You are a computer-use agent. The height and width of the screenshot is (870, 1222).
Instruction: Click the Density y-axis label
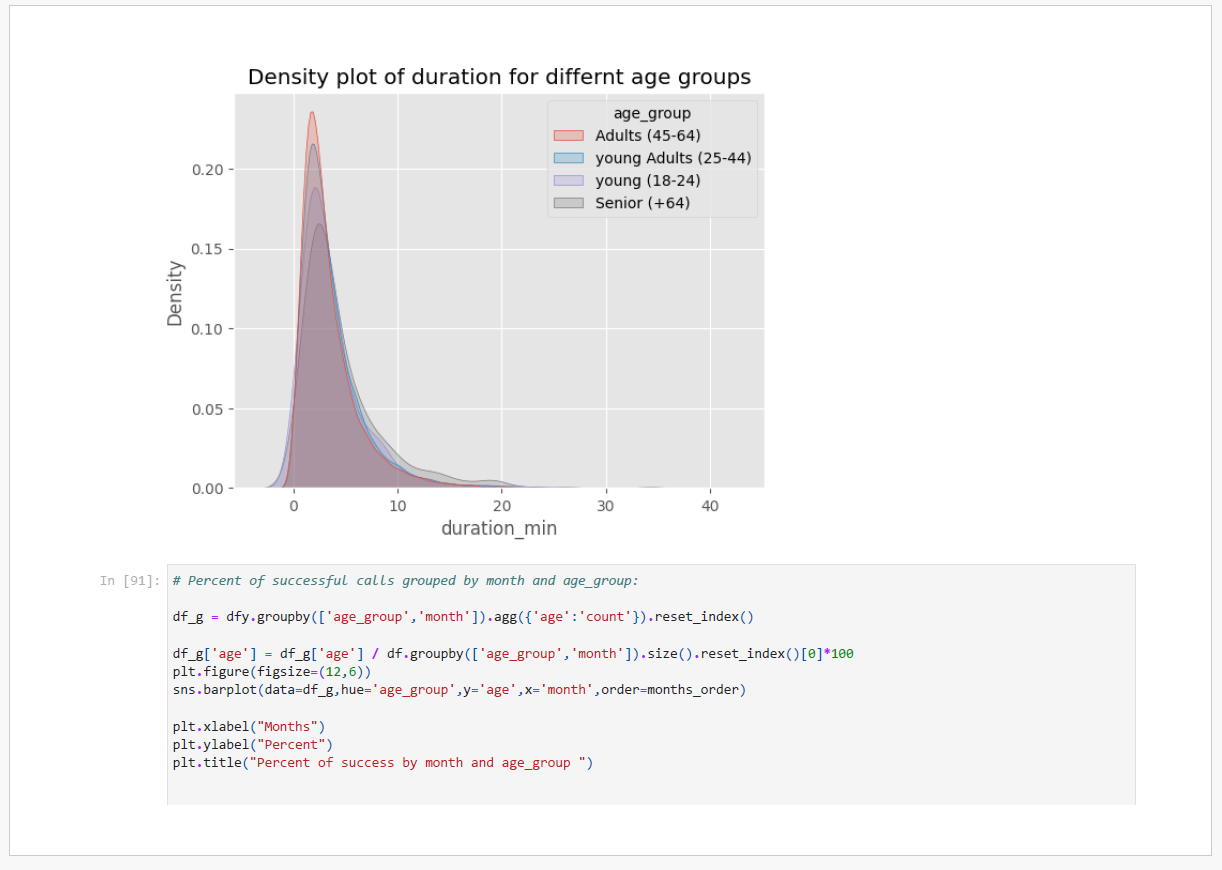175,293
